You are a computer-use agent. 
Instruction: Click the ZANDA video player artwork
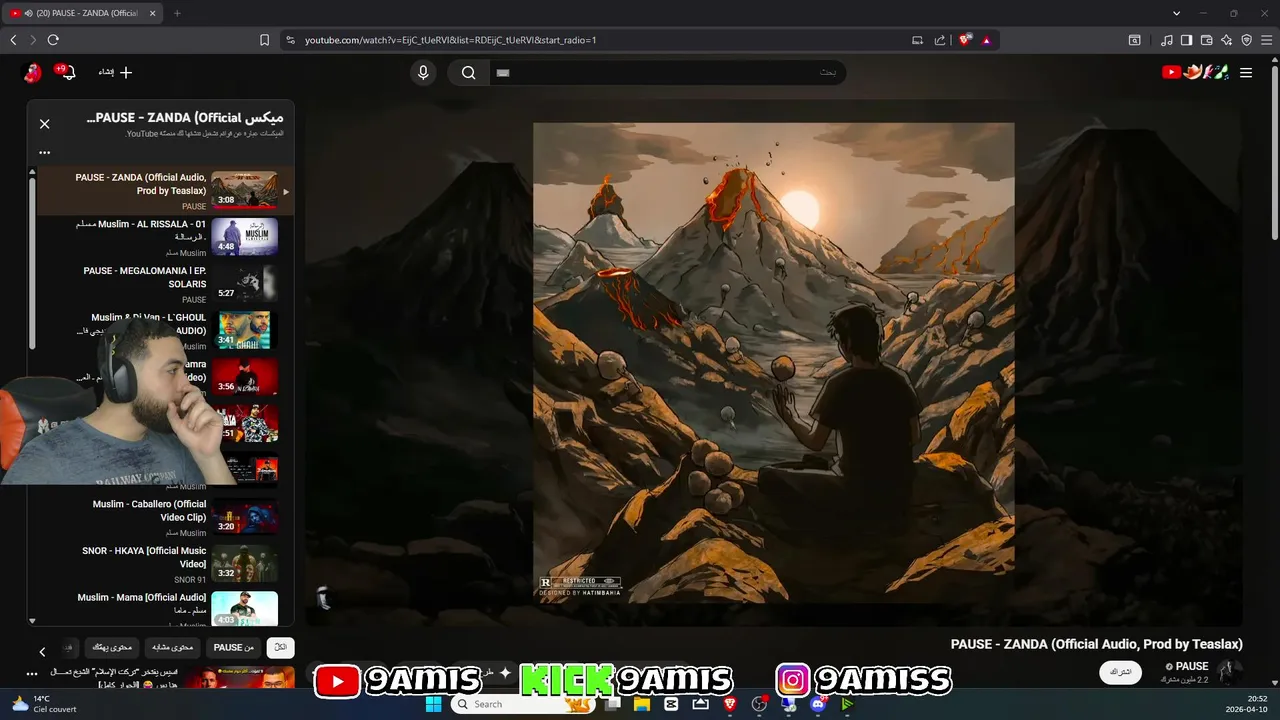click(773, 363)
